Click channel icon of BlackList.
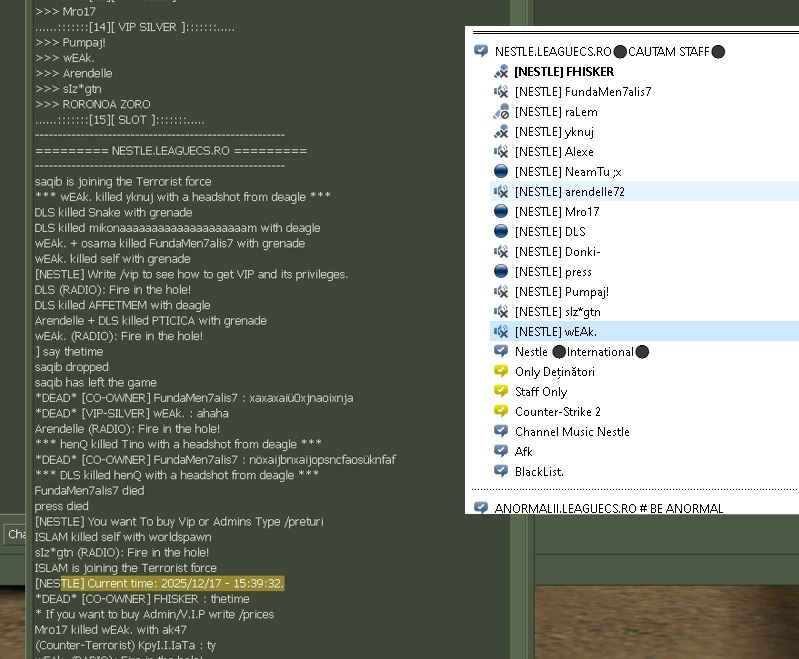The image size is (799, 659). click(501, 471)
